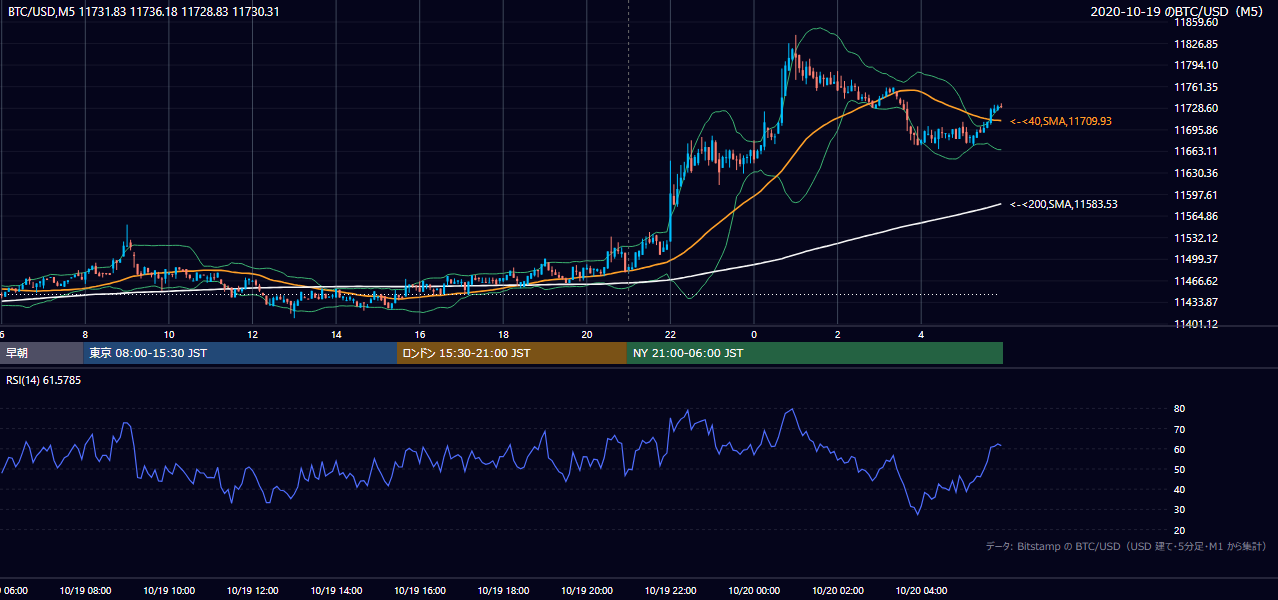The image size is (1278, 600).
Task: Click price axis value 11466.62
Action: point(1196,281)
